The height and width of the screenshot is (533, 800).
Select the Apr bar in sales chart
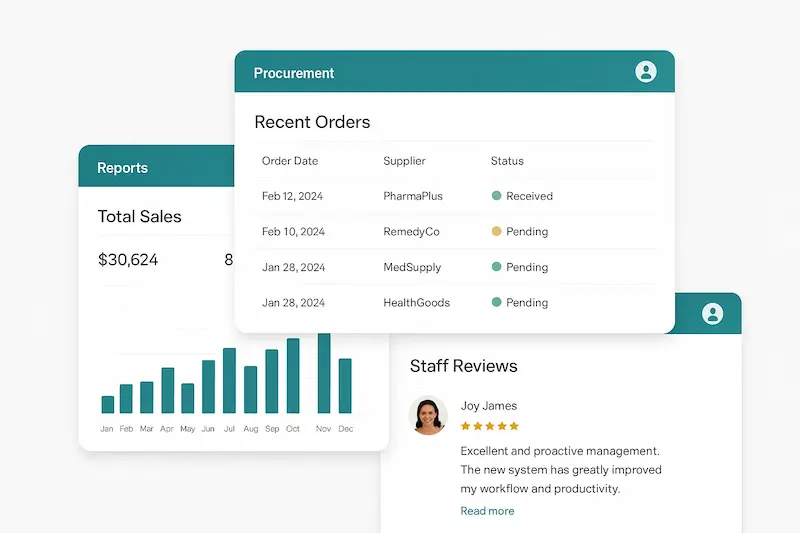pos(168,390)
